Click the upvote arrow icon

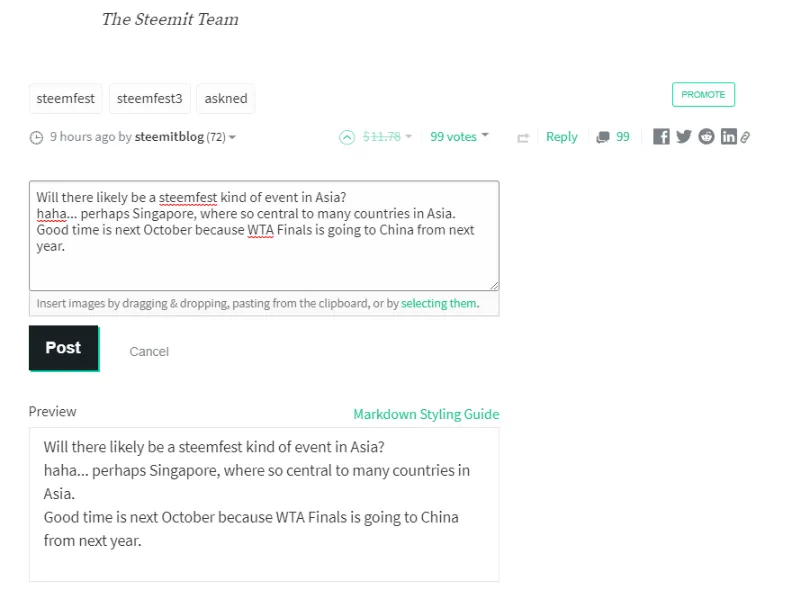(346, 137)
